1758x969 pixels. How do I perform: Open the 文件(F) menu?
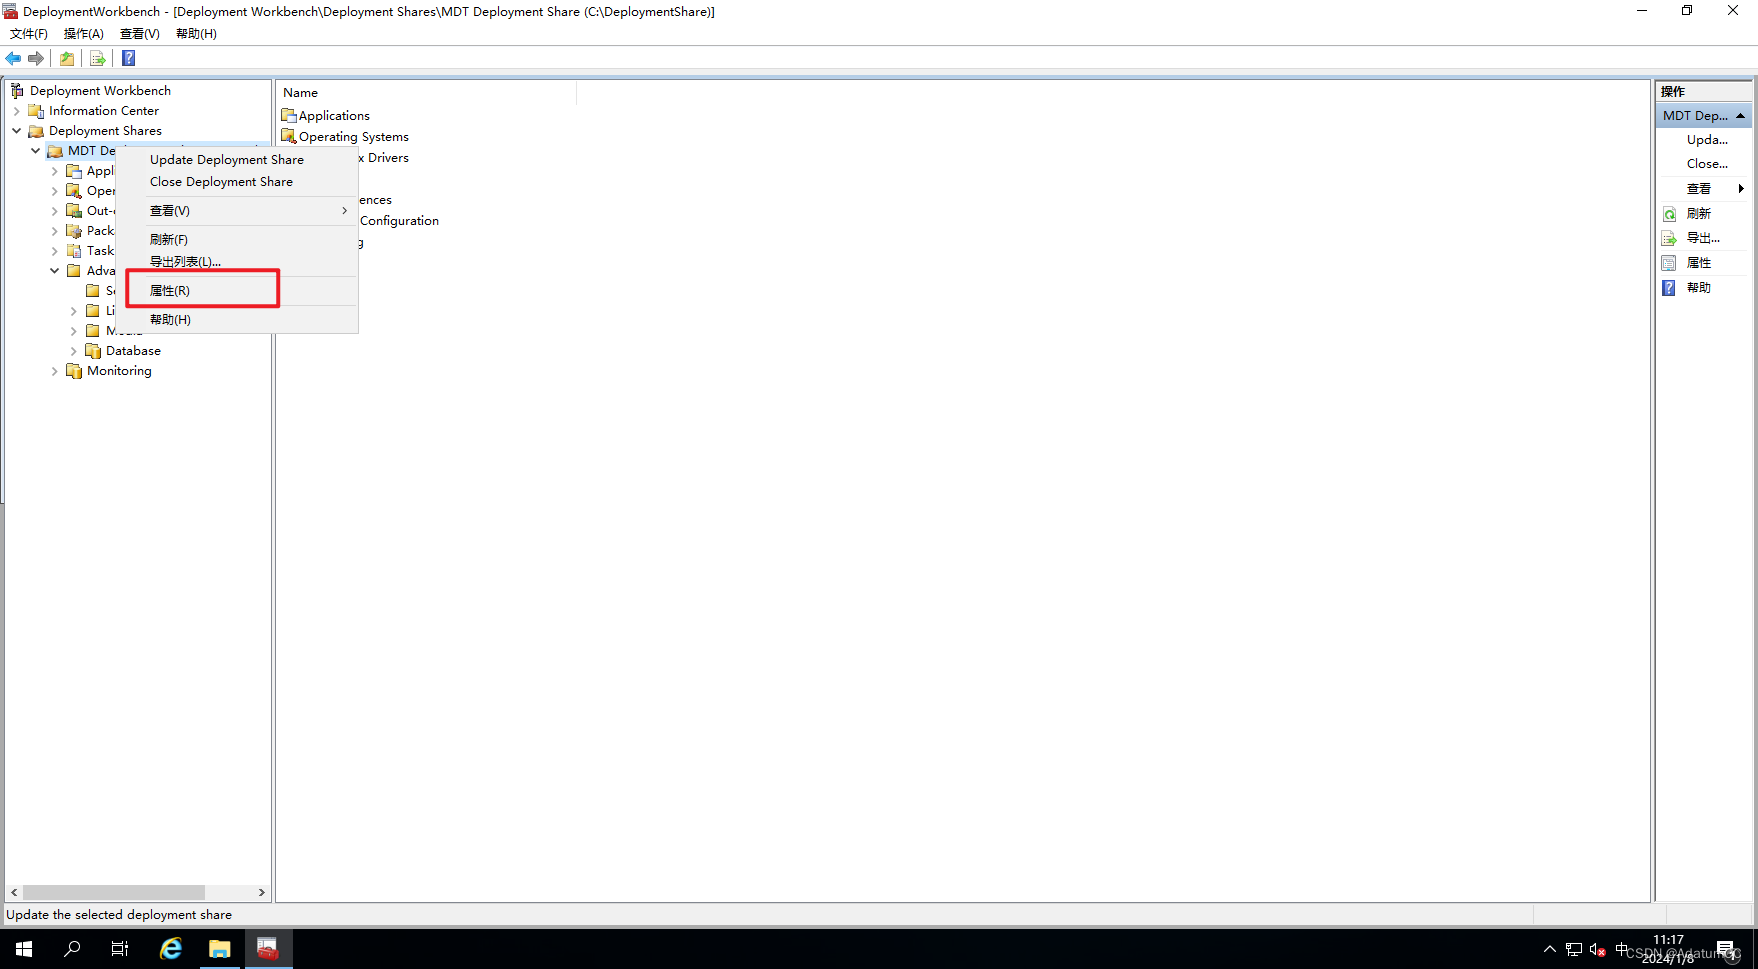click(29, 34)
